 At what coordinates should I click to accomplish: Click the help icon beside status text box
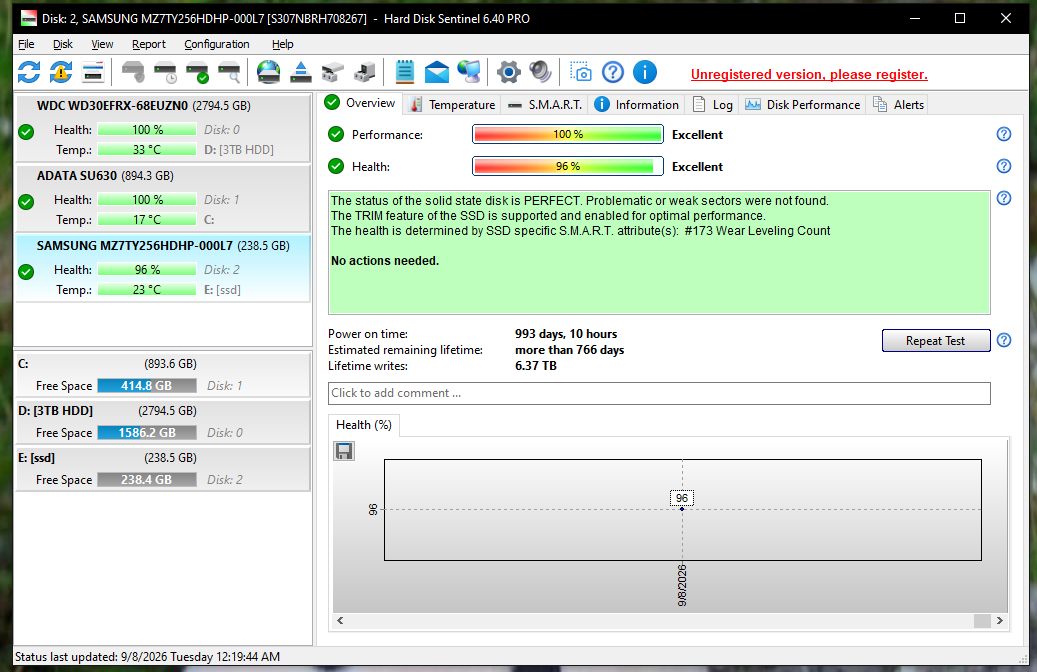coord(1003,198)
